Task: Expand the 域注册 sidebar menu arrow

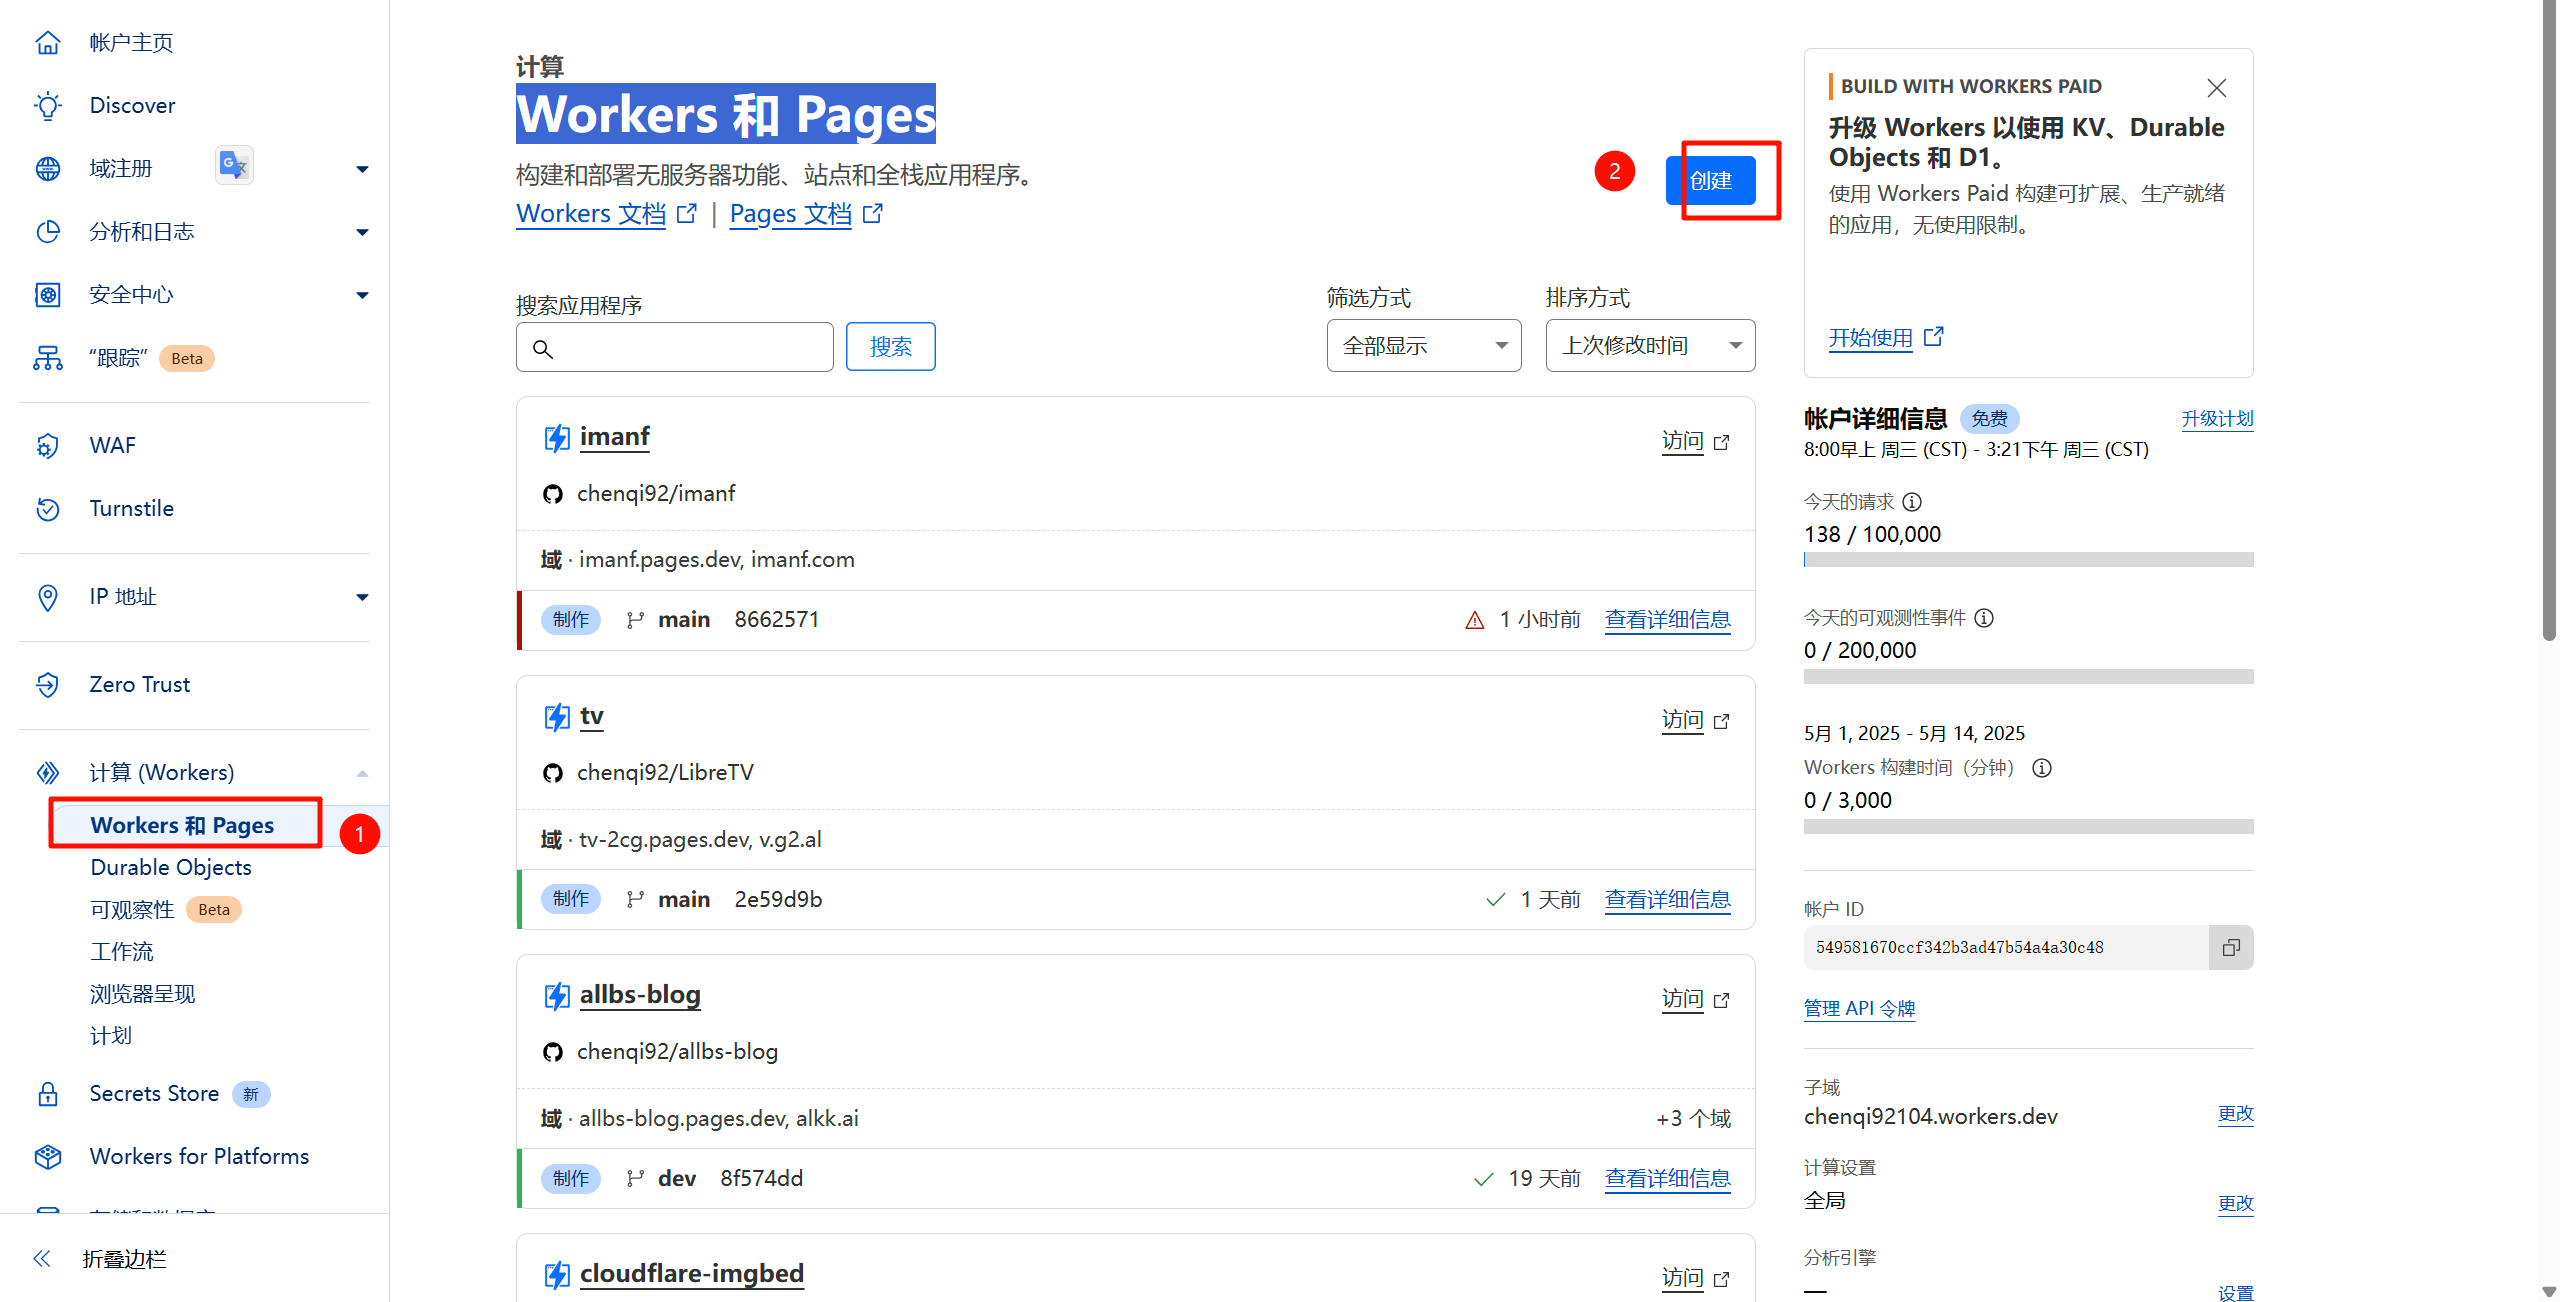Action: pos(362,169)
